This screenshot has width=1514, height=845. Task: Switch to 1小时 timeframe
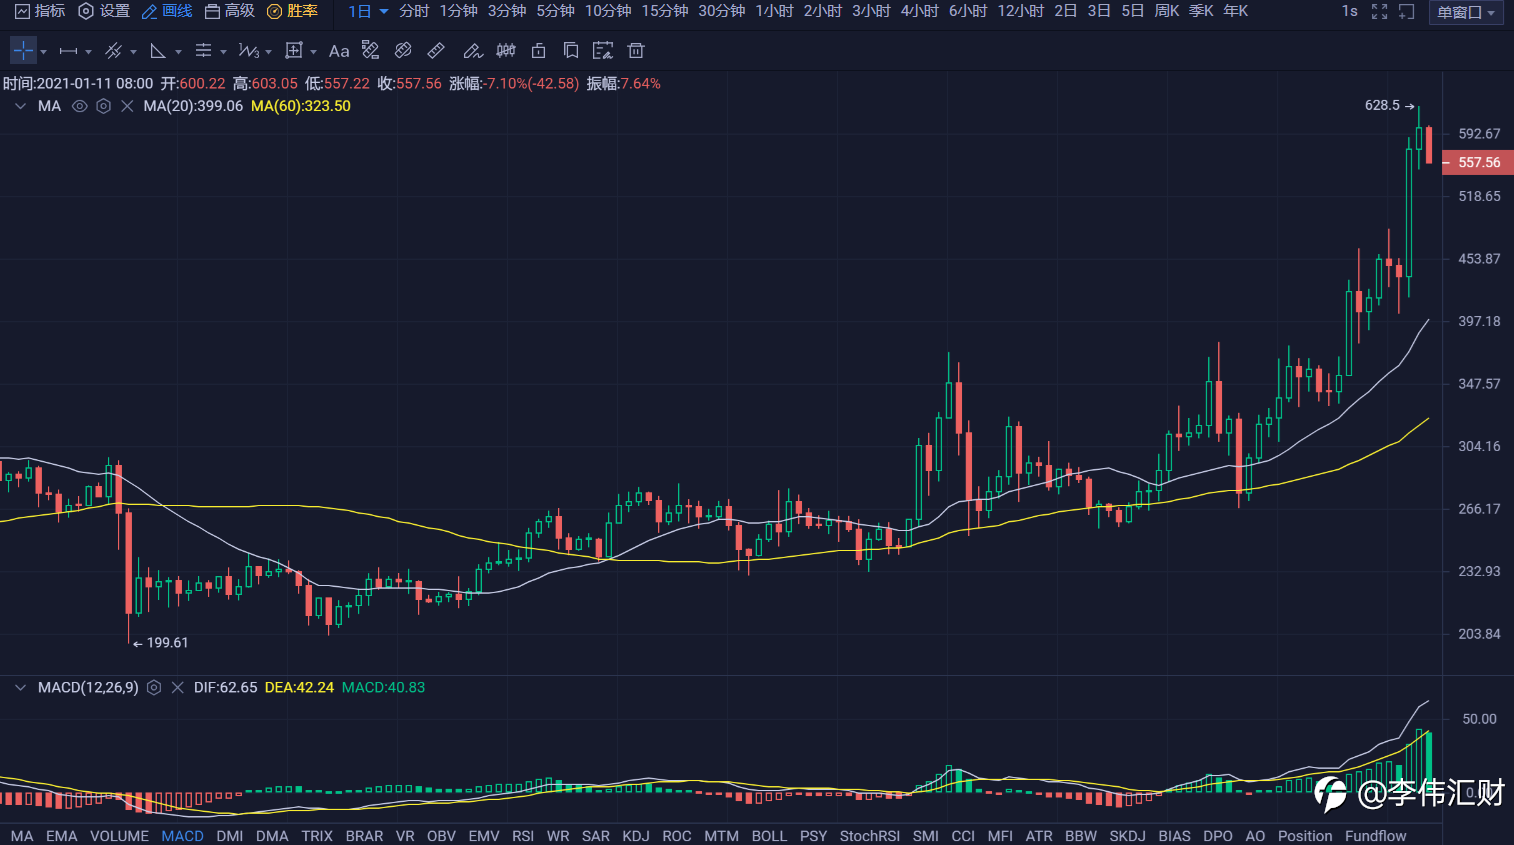click(775, 11)
